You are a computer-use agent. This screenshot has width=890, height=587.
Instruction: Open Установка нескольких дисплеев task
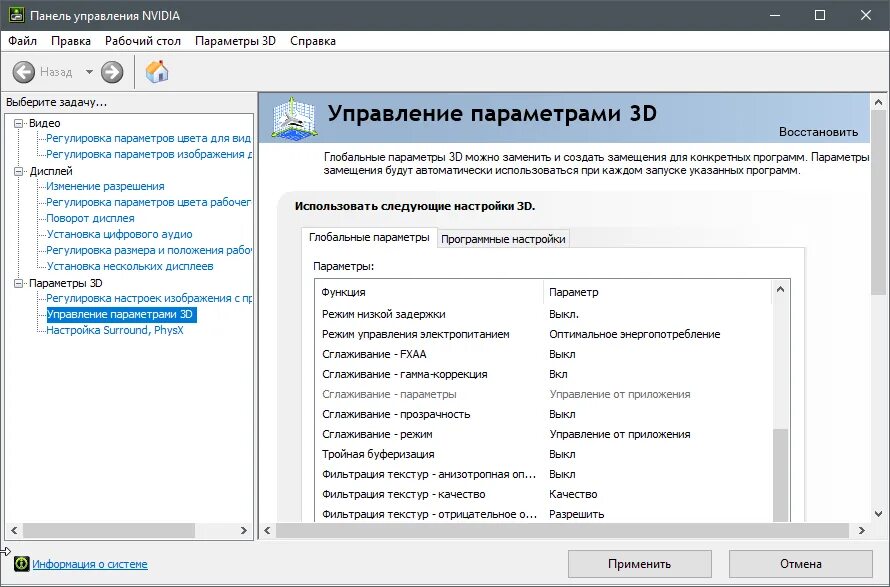tap(130, 266)
